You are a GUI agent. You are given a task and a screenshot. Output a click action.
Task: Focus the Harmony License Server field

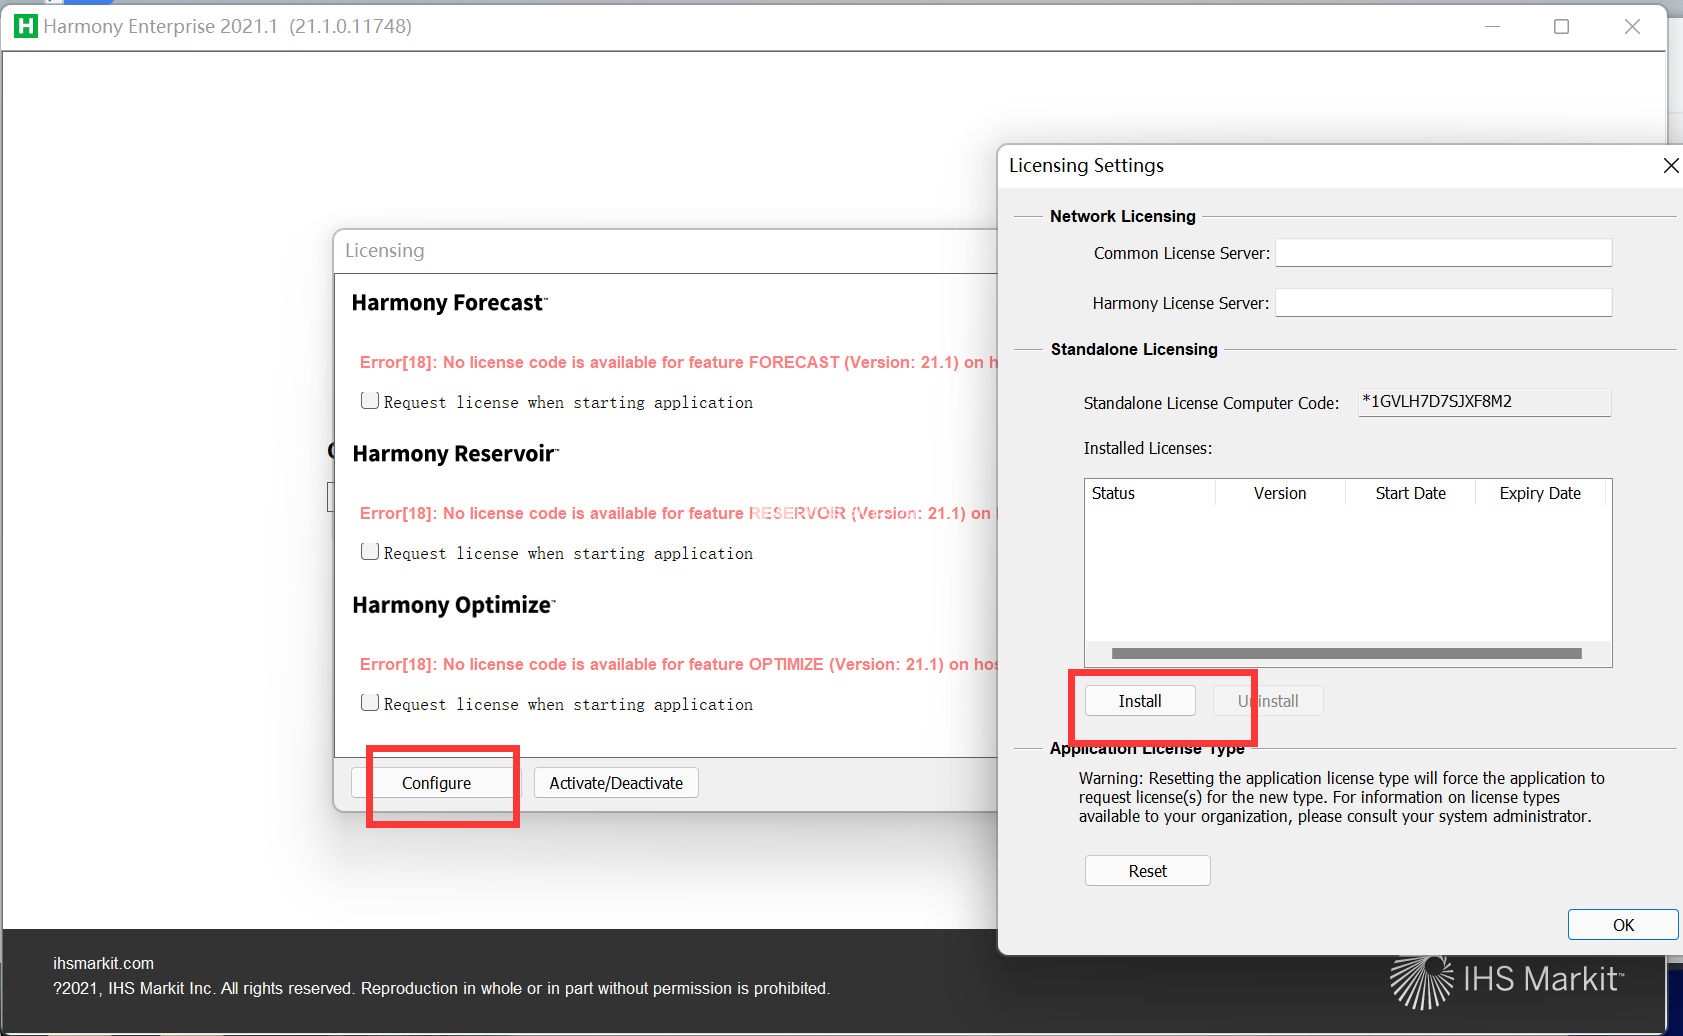(1443, 303)
